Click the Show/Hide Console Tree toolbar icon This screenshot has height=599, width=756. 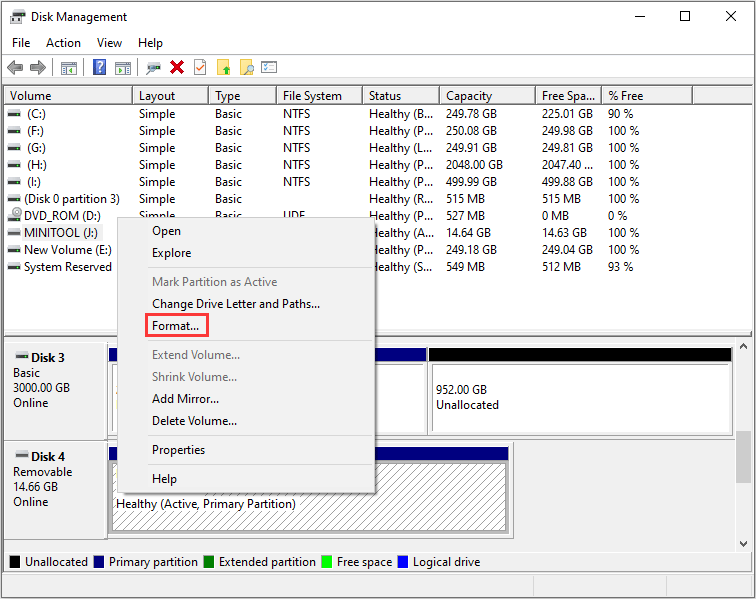pos(69,67)
